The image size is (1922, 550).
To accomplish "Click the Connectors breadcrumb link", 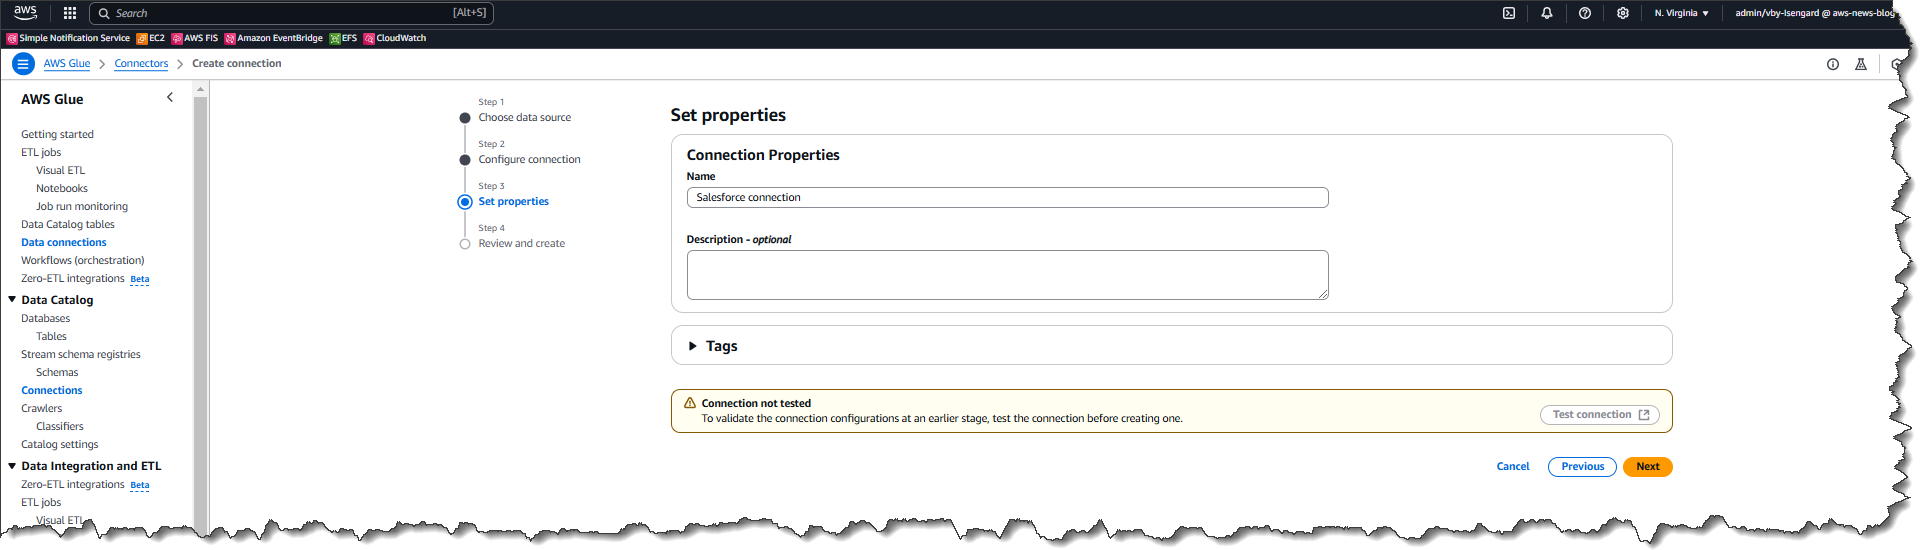I will [x=141, y=64].
